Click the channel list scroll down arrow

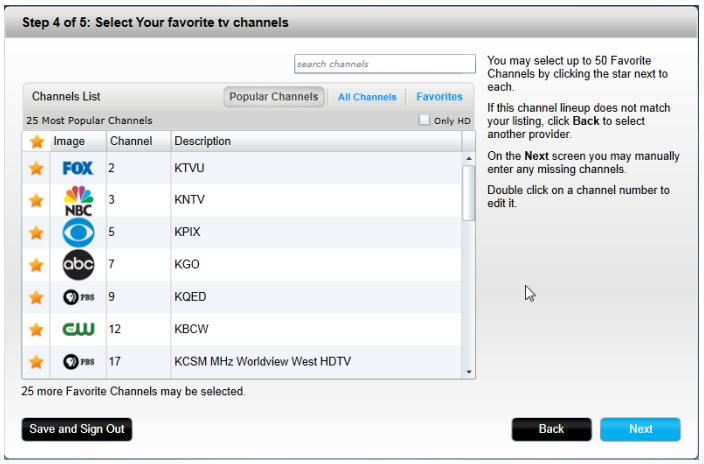(x=469, y=372)
